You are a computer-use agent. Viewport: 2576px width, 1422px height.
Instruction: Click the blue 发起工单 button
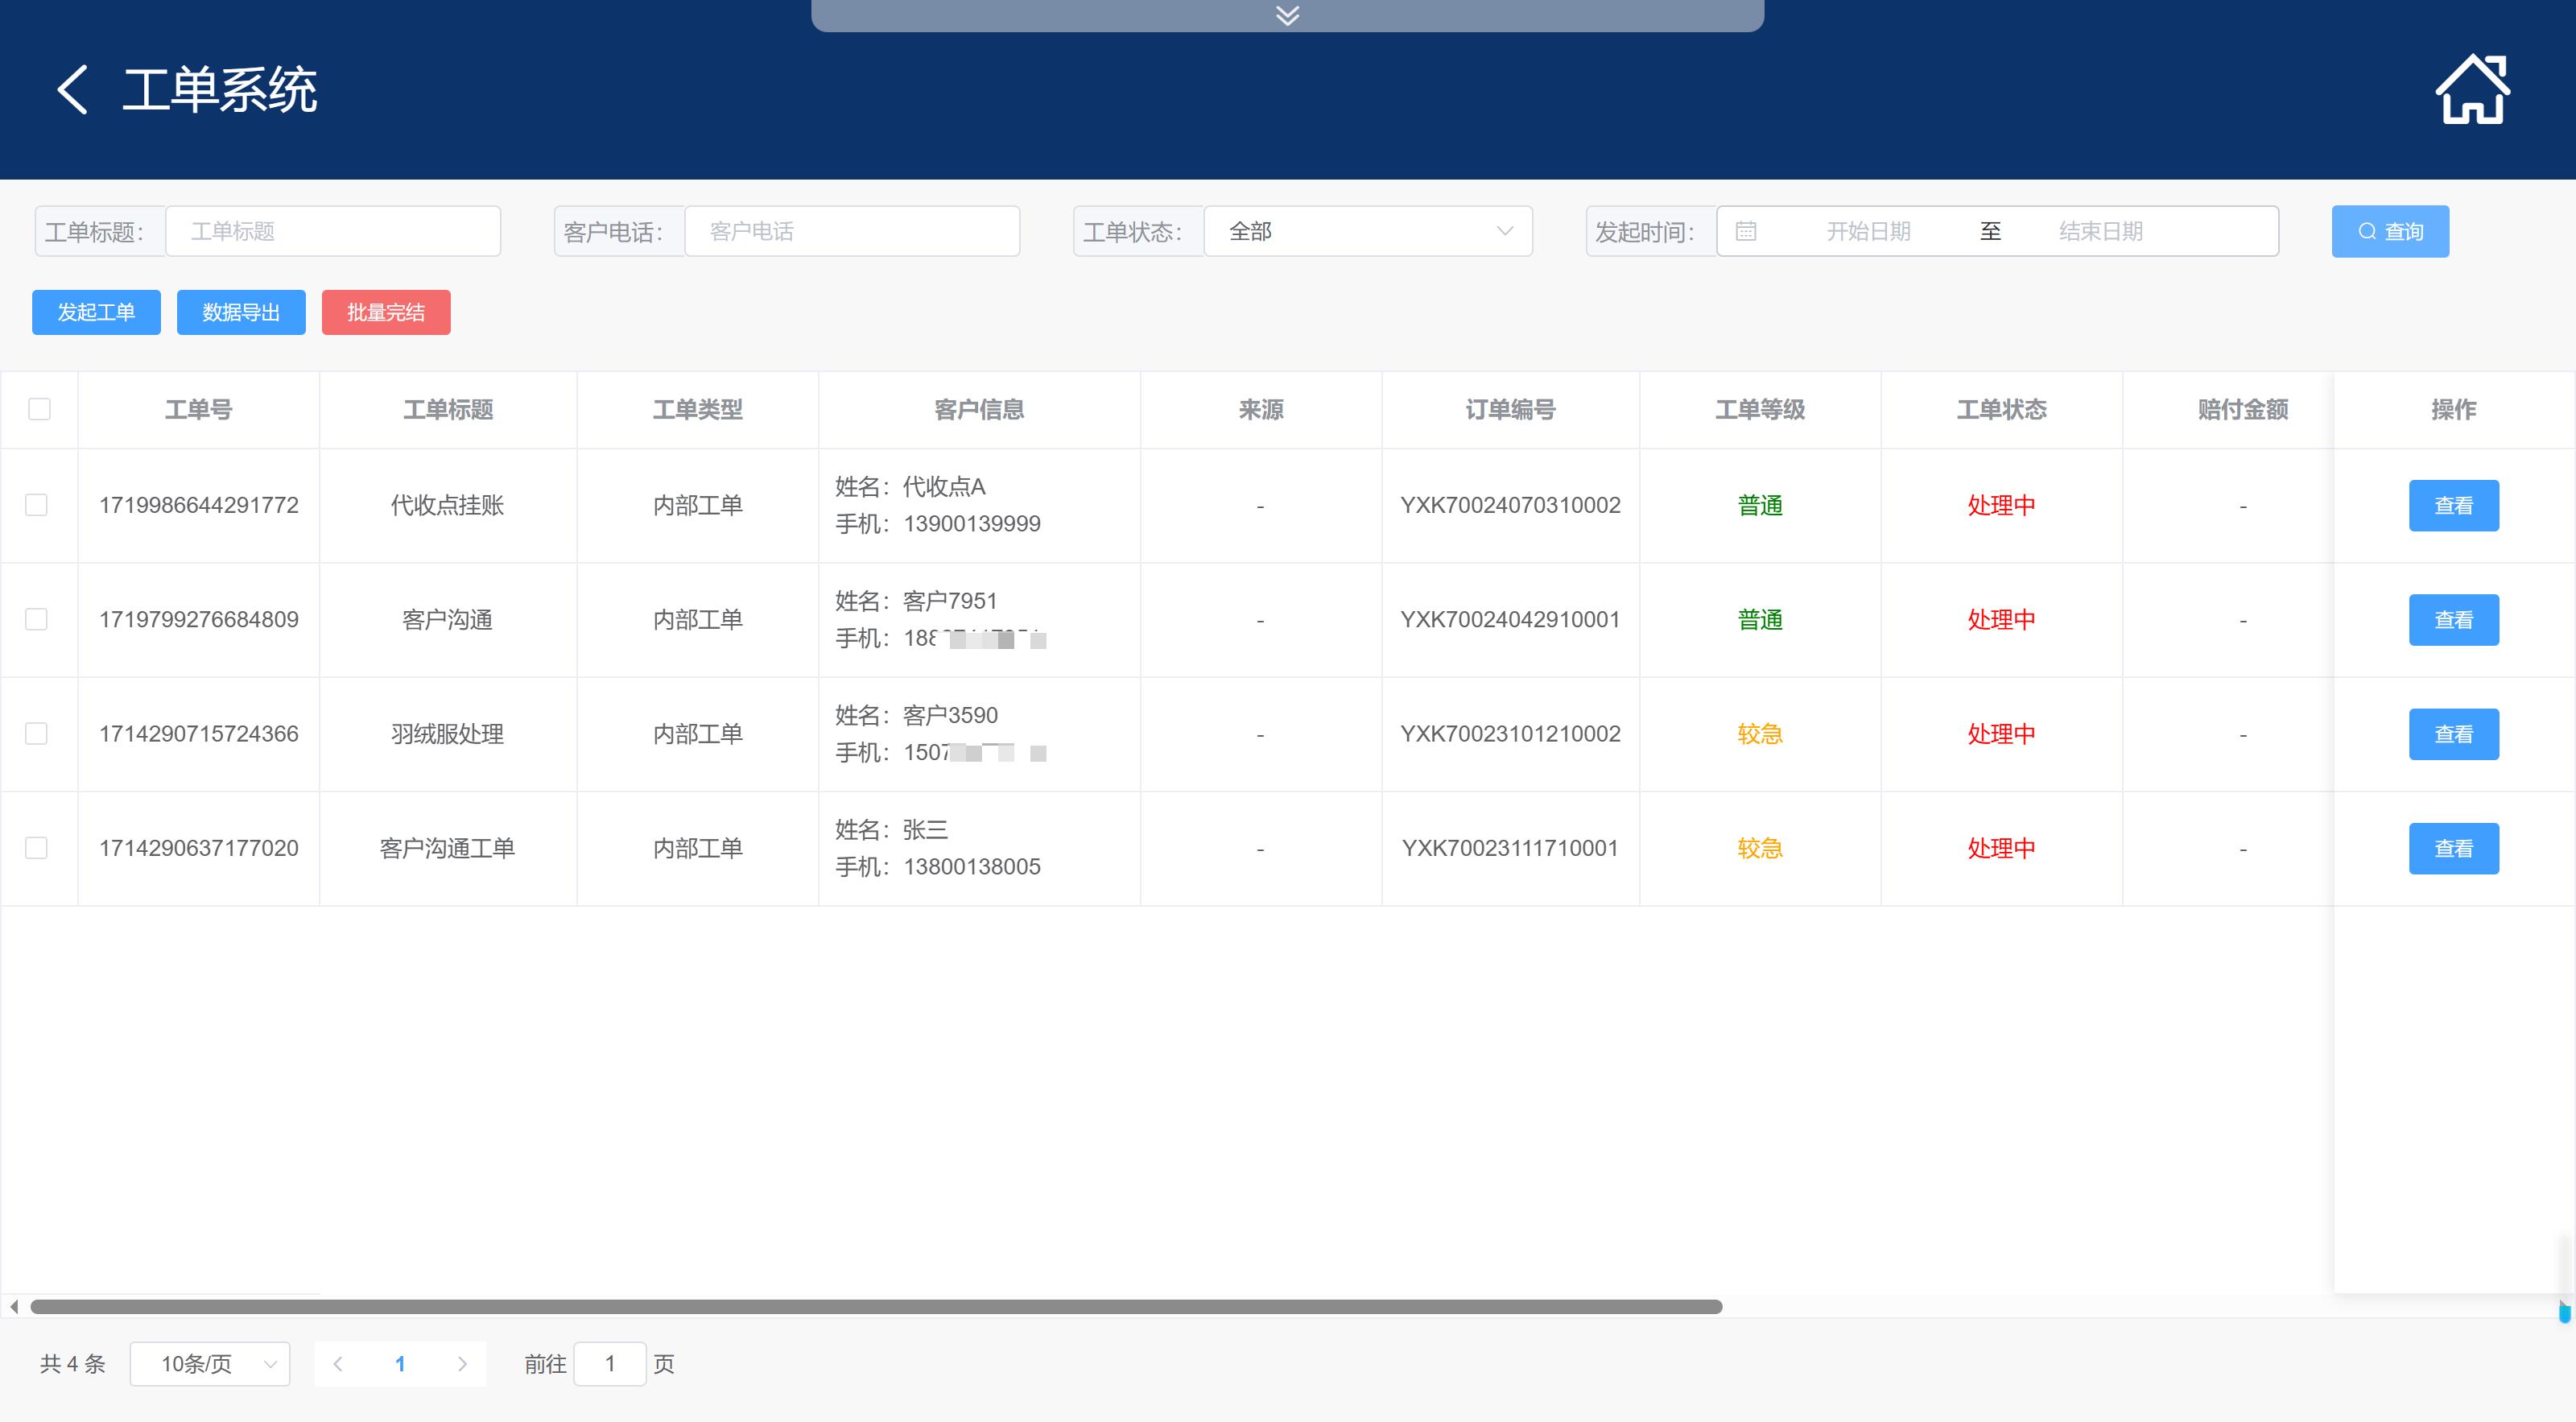click(96, 312)
